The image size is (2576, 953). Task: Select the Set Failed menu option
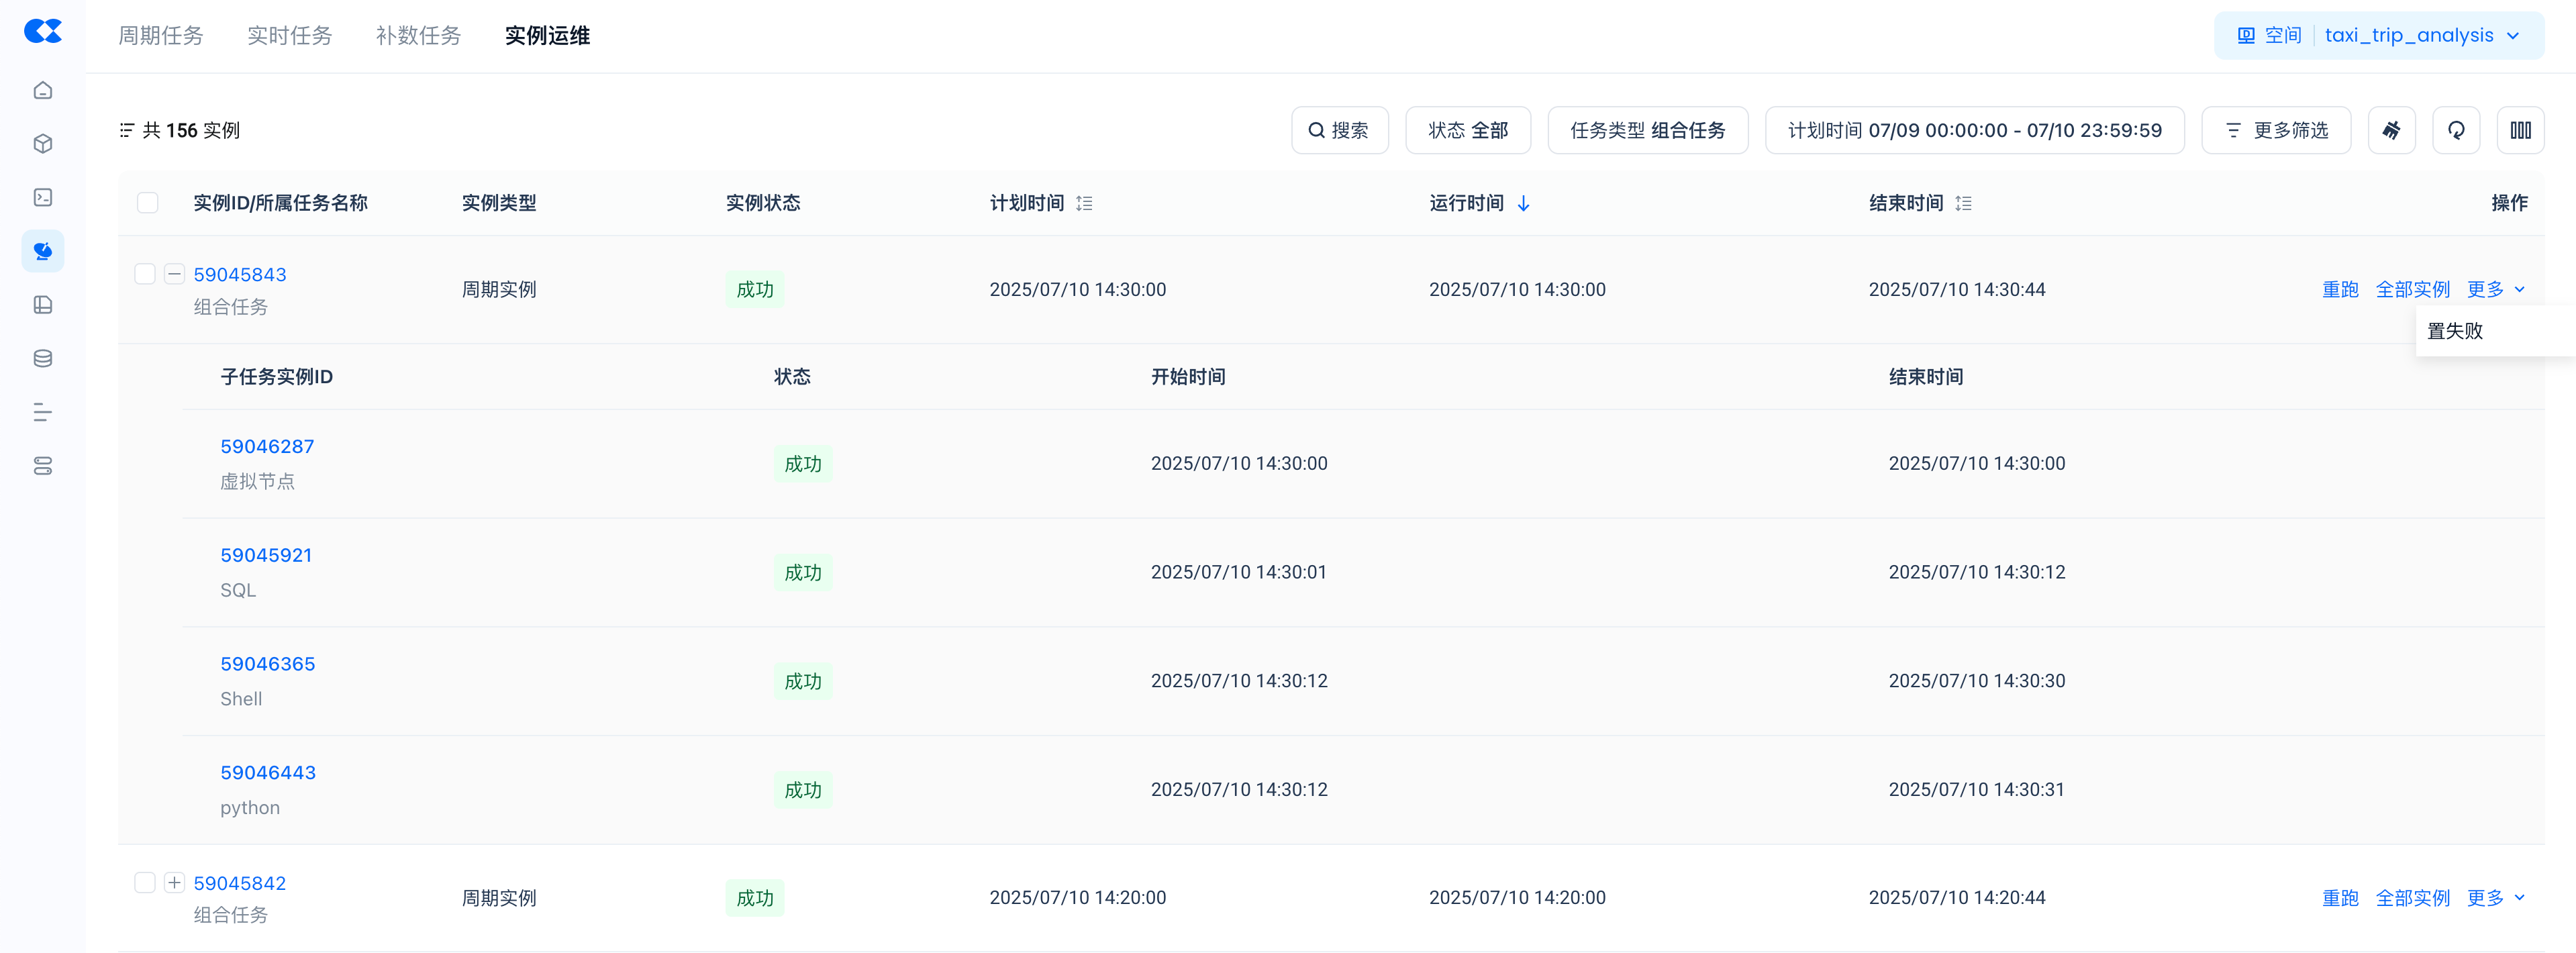pos(2454,331)
